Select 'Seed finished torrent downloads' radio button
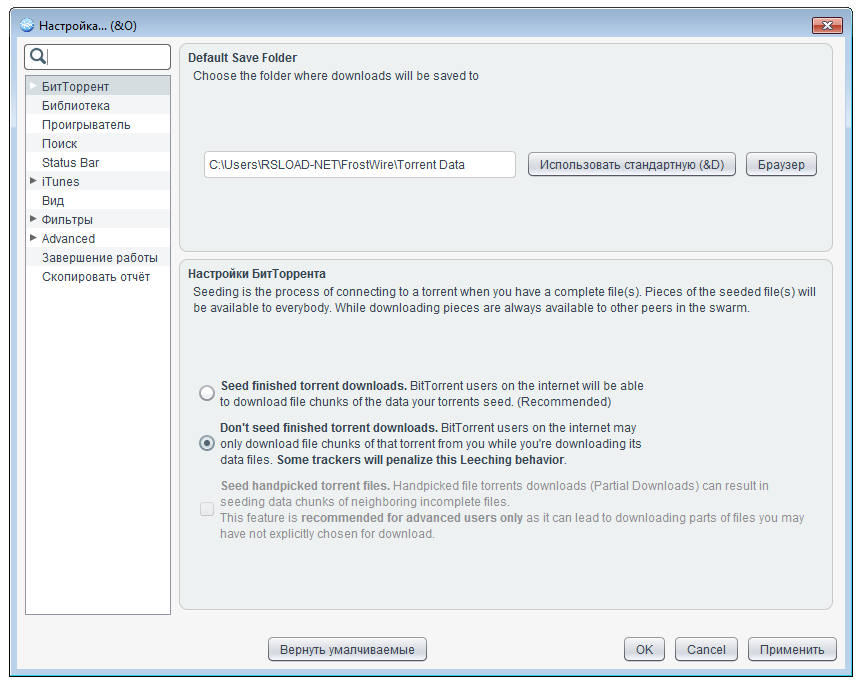The height and width of the screenshot is (685, 864). coord(207,393)
